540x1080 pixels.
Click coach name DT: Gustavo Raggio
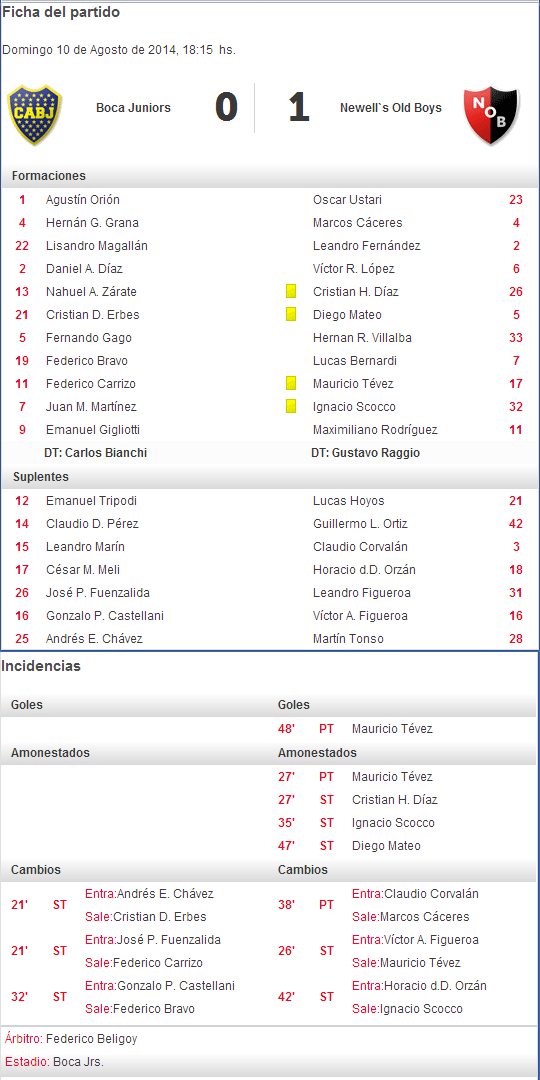pos(366,453)
